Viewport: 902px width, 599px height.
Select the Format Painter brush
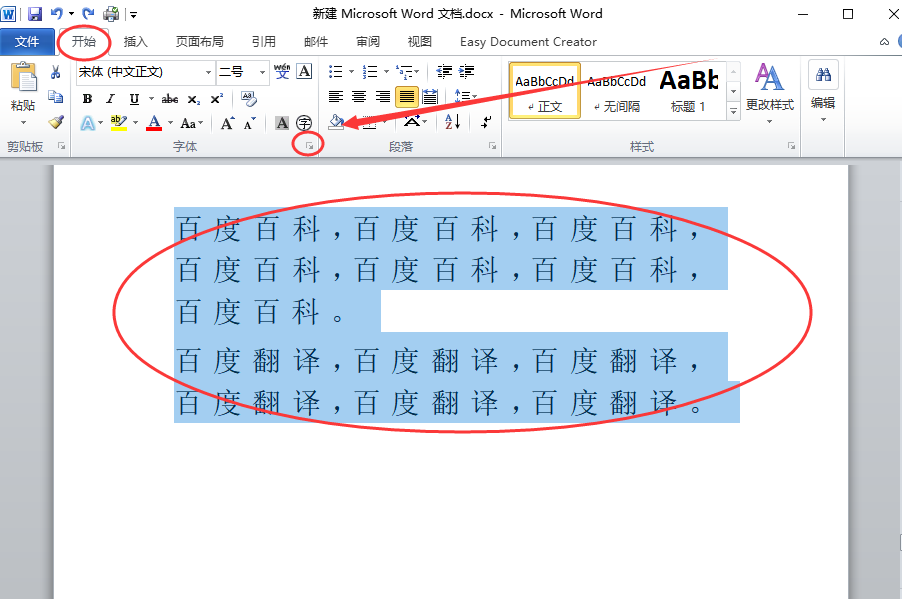(56, 122)
